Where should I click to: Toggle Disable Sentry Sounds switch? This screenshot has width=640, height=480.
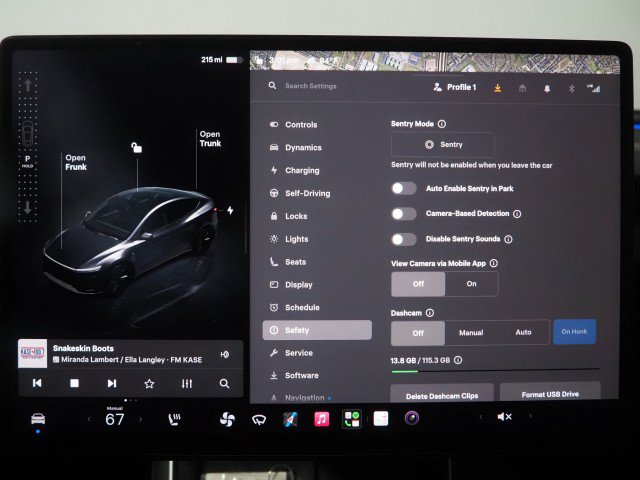click(404, 239)
